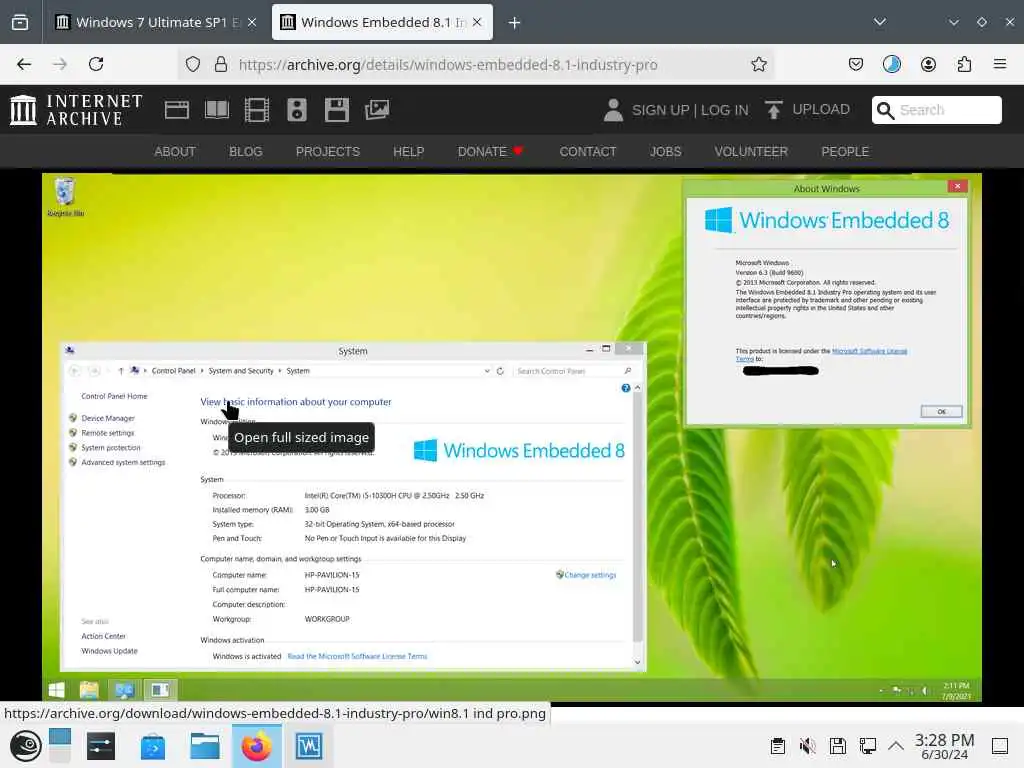Open the VOLUNTEER menu item
Viewport: 1024px width, 768px height.
(x=751, y=152)
